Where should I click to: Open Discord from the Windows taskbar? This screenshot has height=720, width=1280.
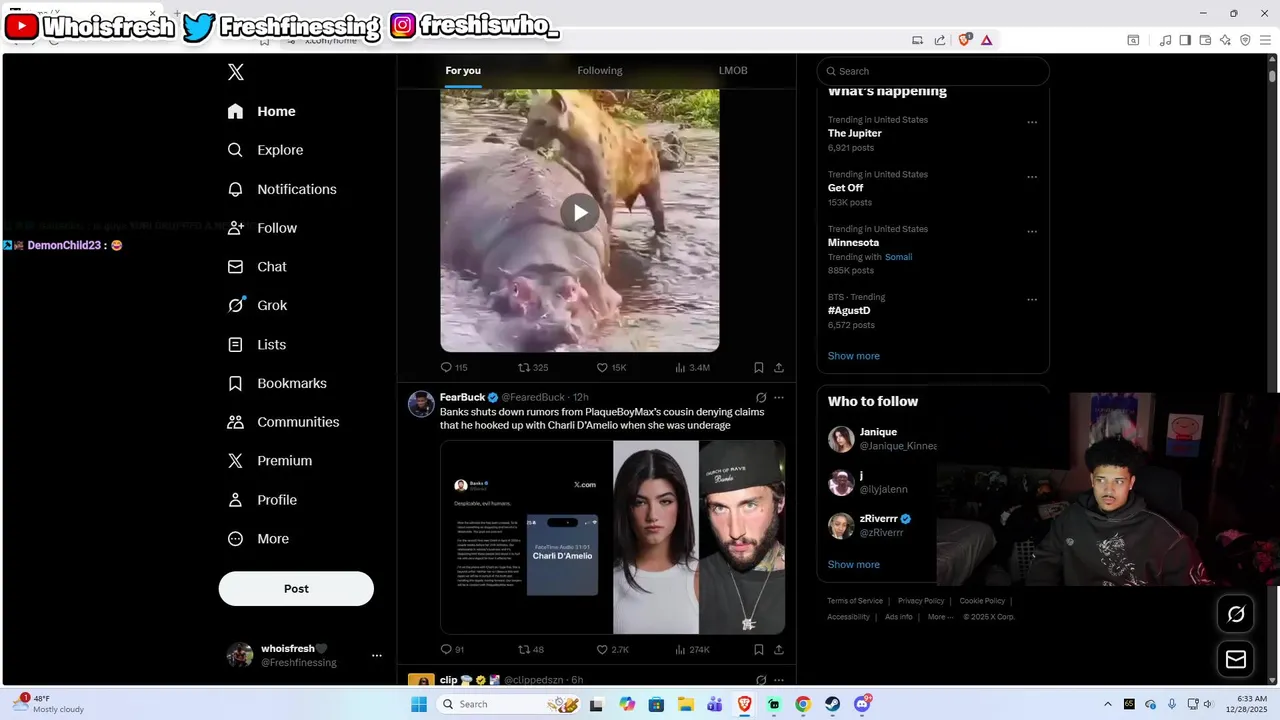862,704
